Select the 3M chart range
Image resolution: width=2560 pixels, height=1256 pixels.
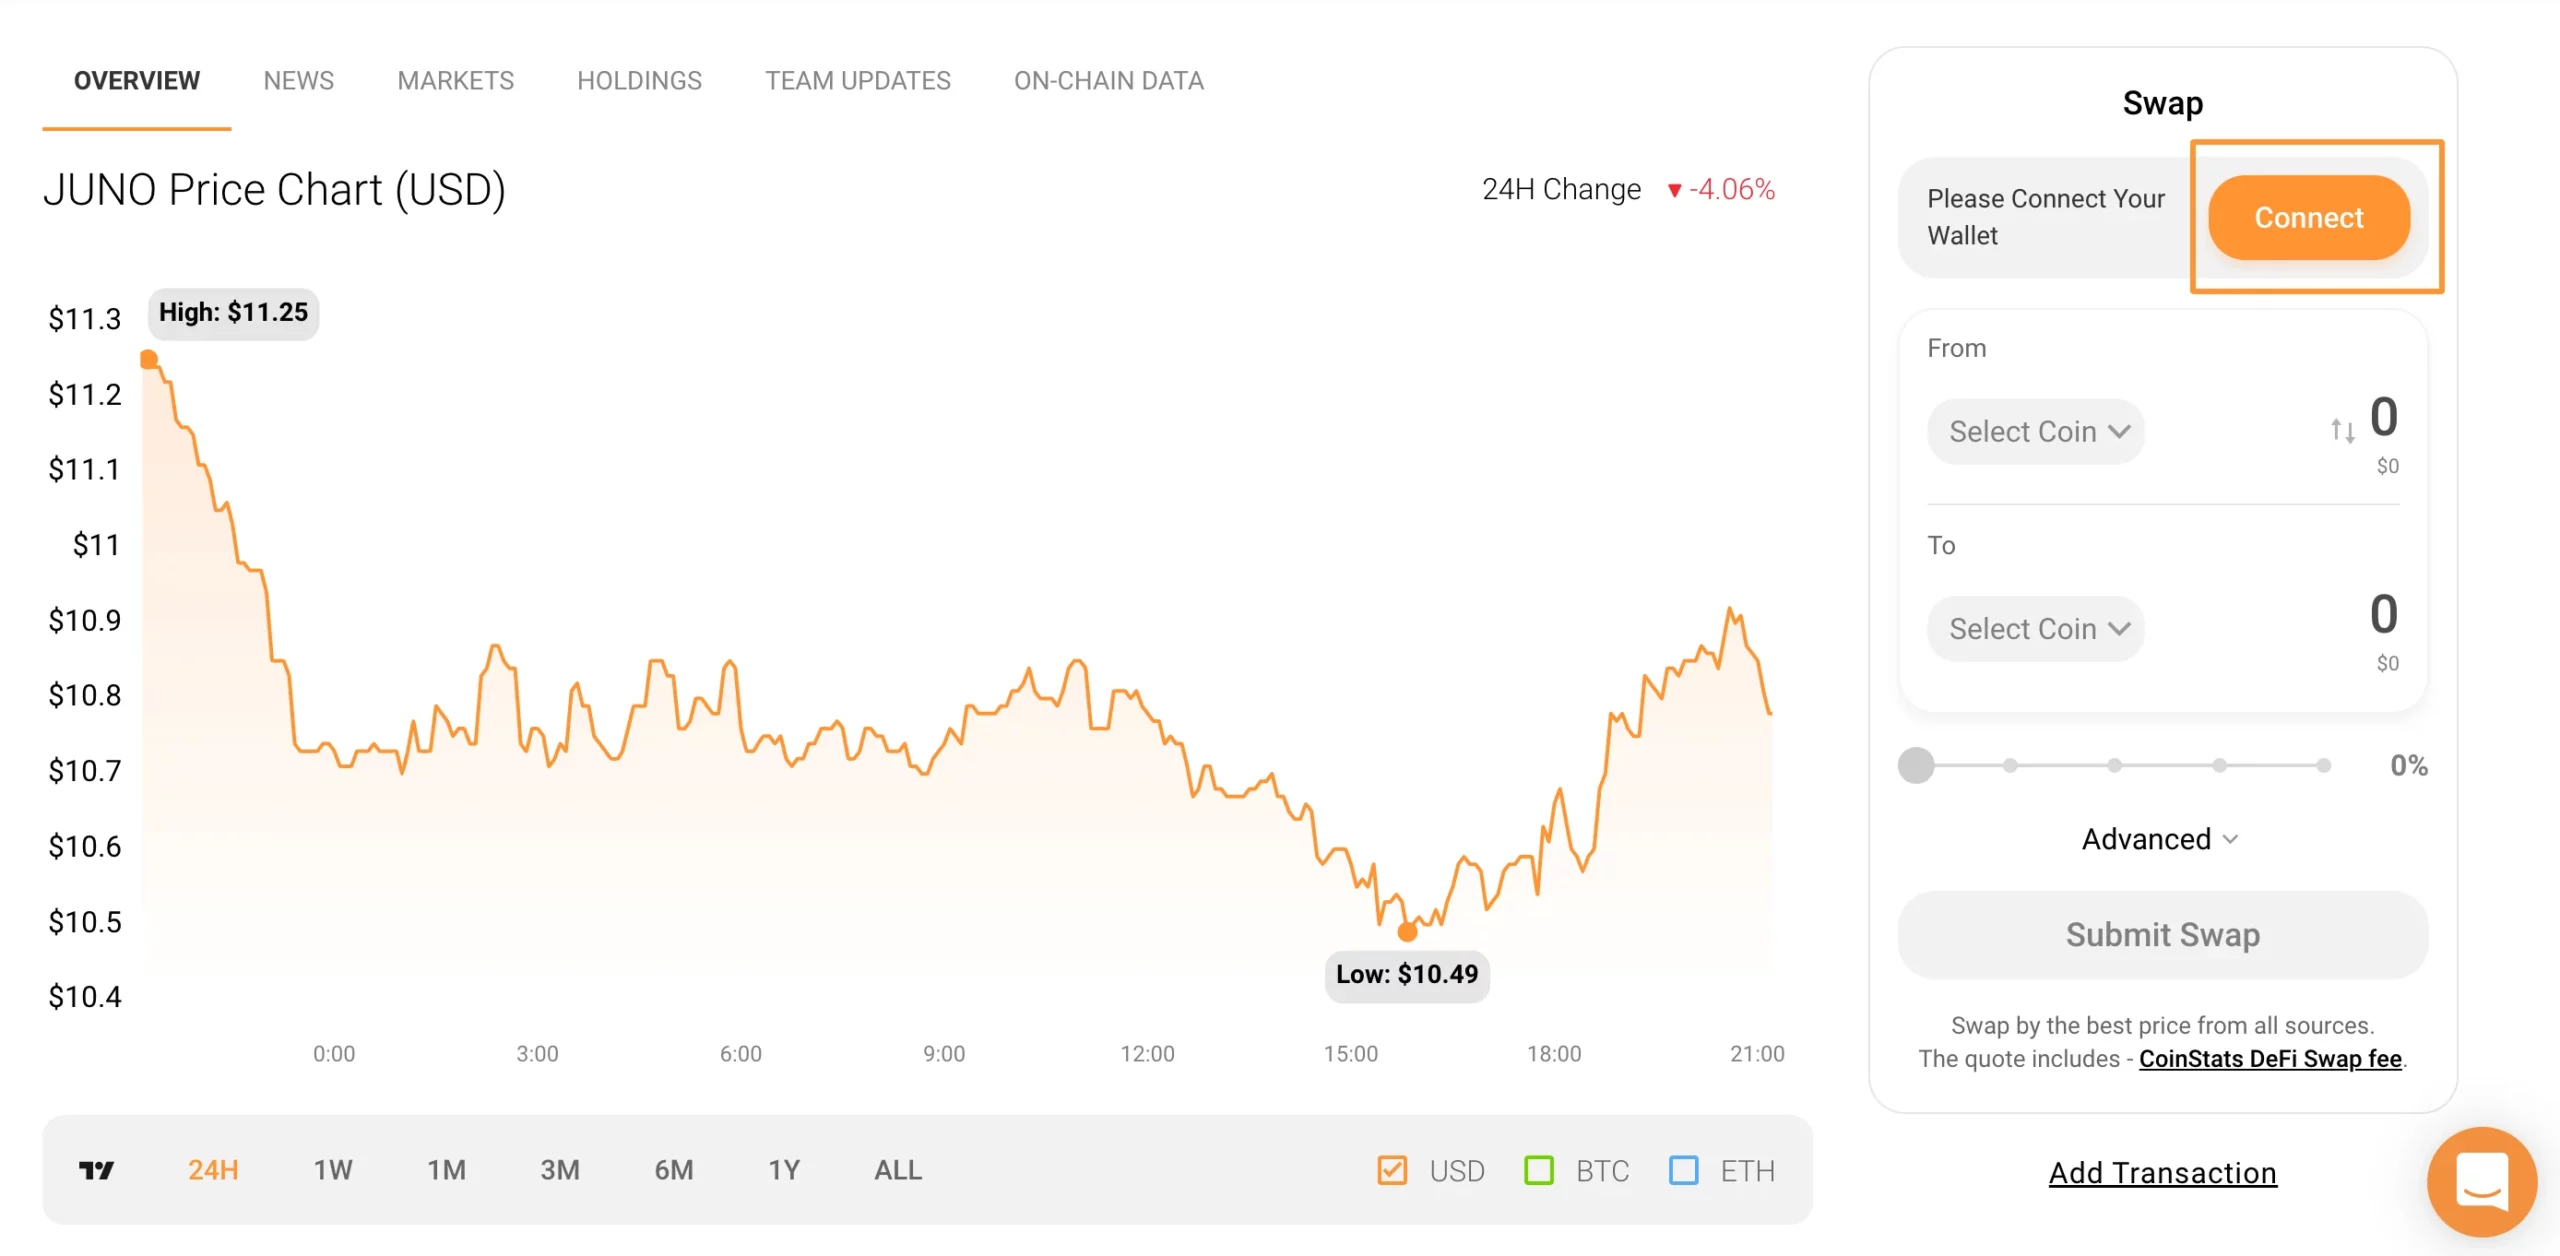point(560,1170)
